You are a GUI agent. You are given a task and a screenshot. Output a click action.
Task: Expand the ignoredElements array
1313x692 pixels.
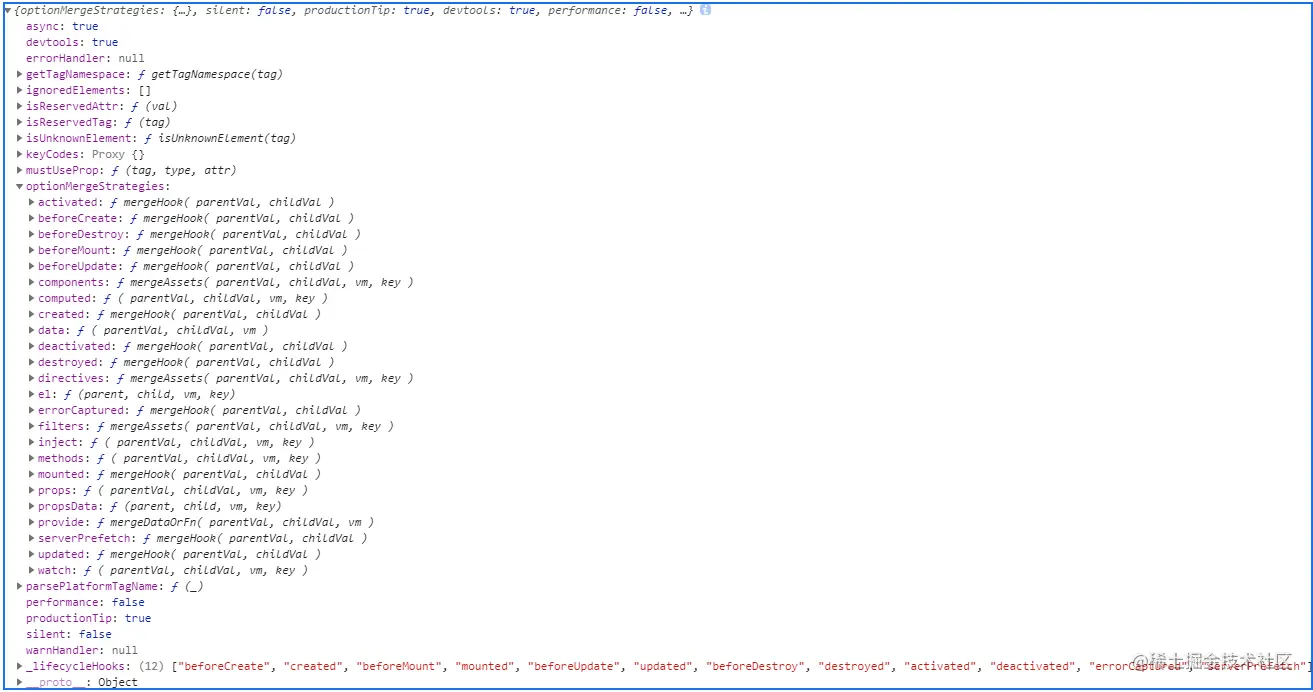tap(19, 90)
